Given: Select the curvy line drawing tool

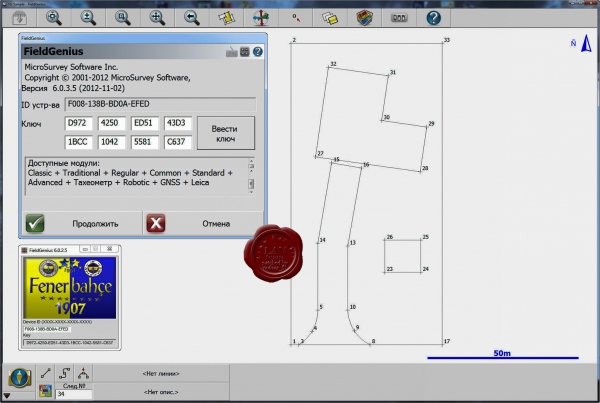Looking at the screenshot, I should coord(65,373).
